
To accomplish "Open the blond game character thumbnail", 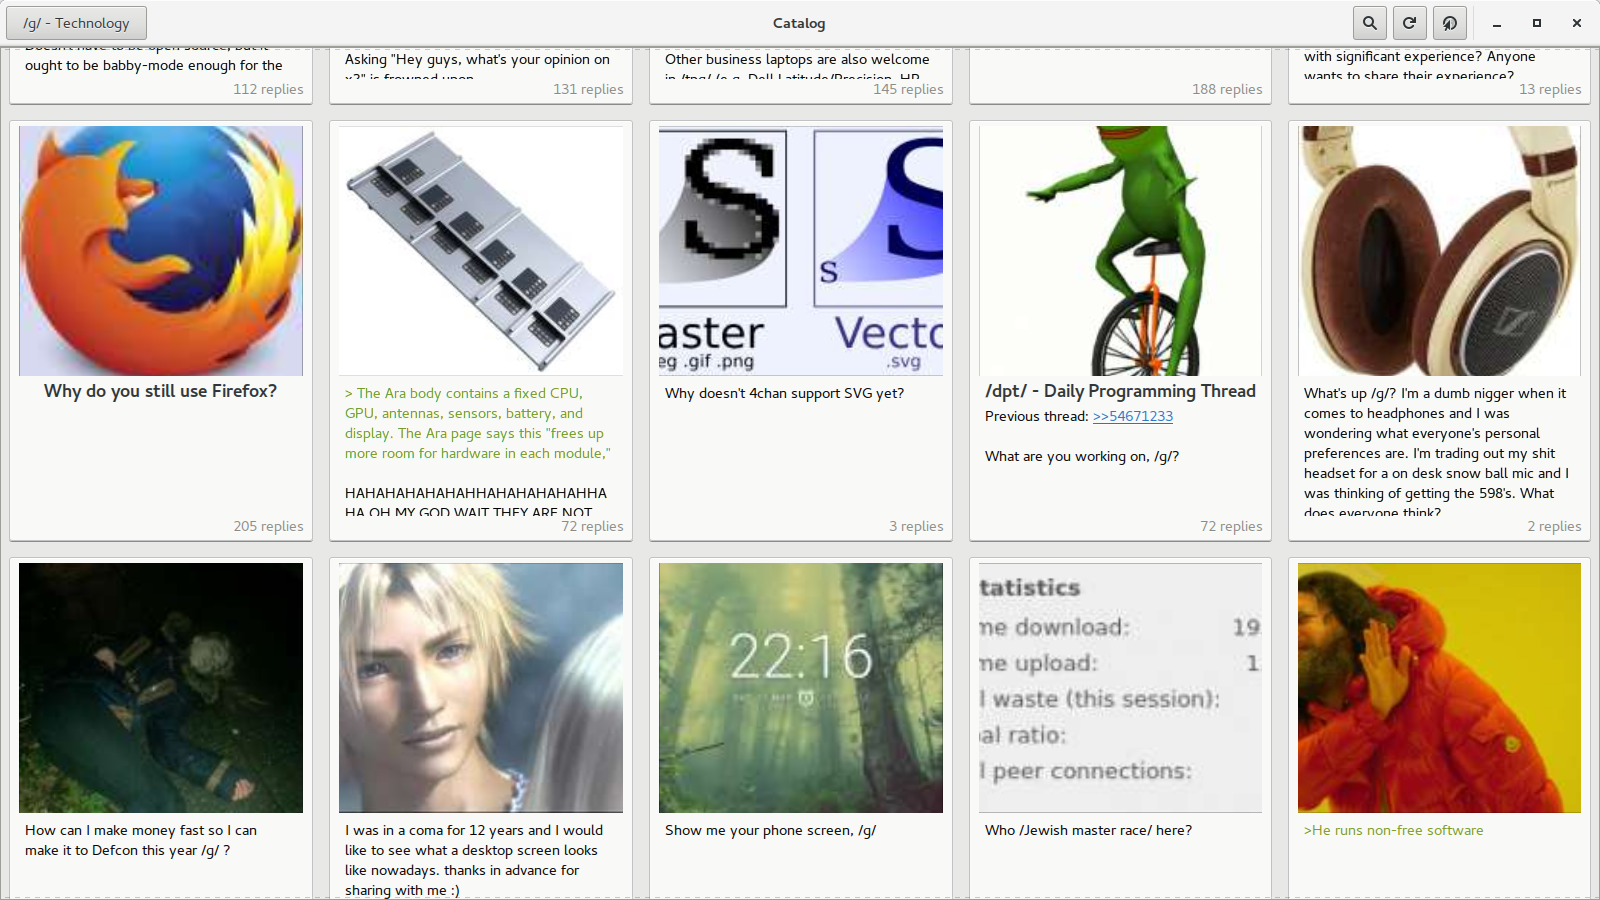I will 481,688.
